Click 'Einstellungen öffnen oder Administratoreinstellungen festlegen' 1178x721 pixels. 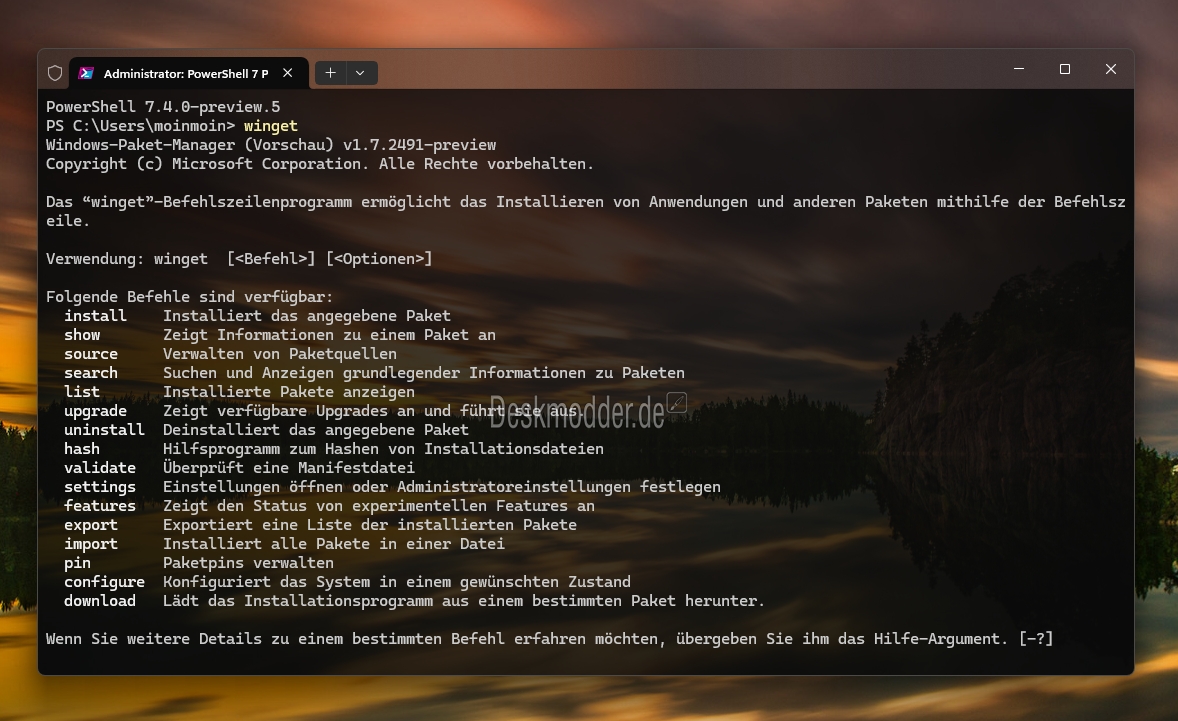point(442,487)
